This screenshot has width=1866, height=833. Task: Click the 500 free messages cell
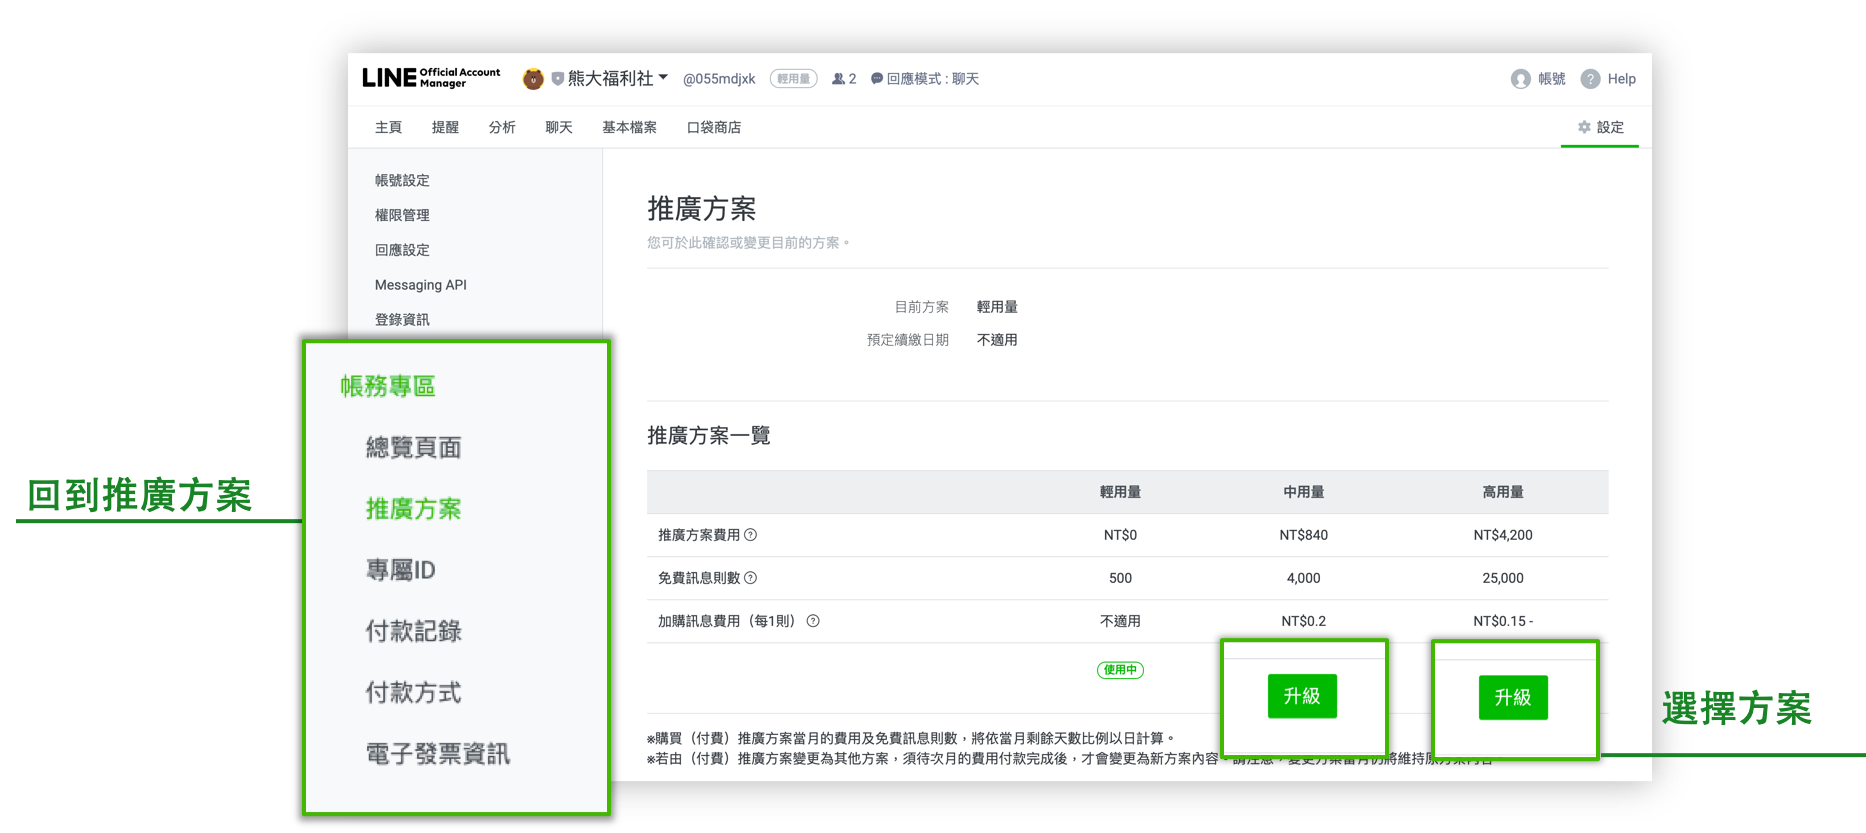coord(1120,578)
